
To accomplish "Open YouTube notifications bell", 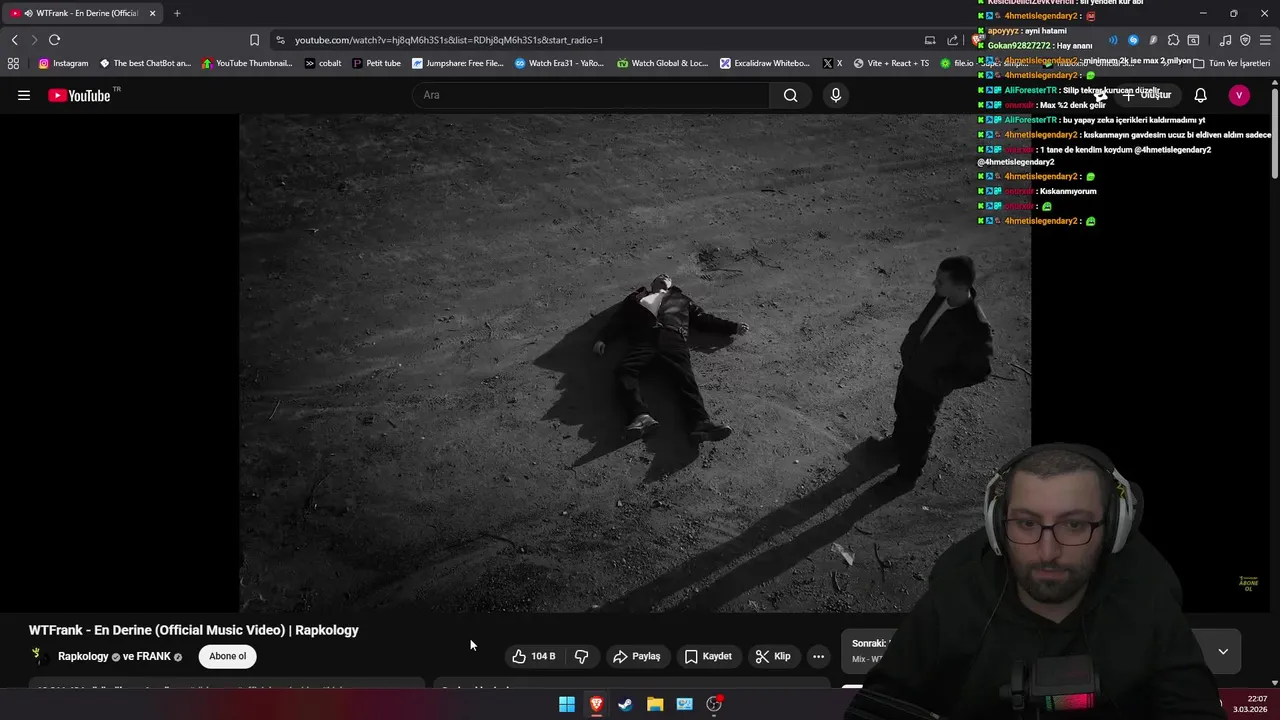I will pos(1200,95).
